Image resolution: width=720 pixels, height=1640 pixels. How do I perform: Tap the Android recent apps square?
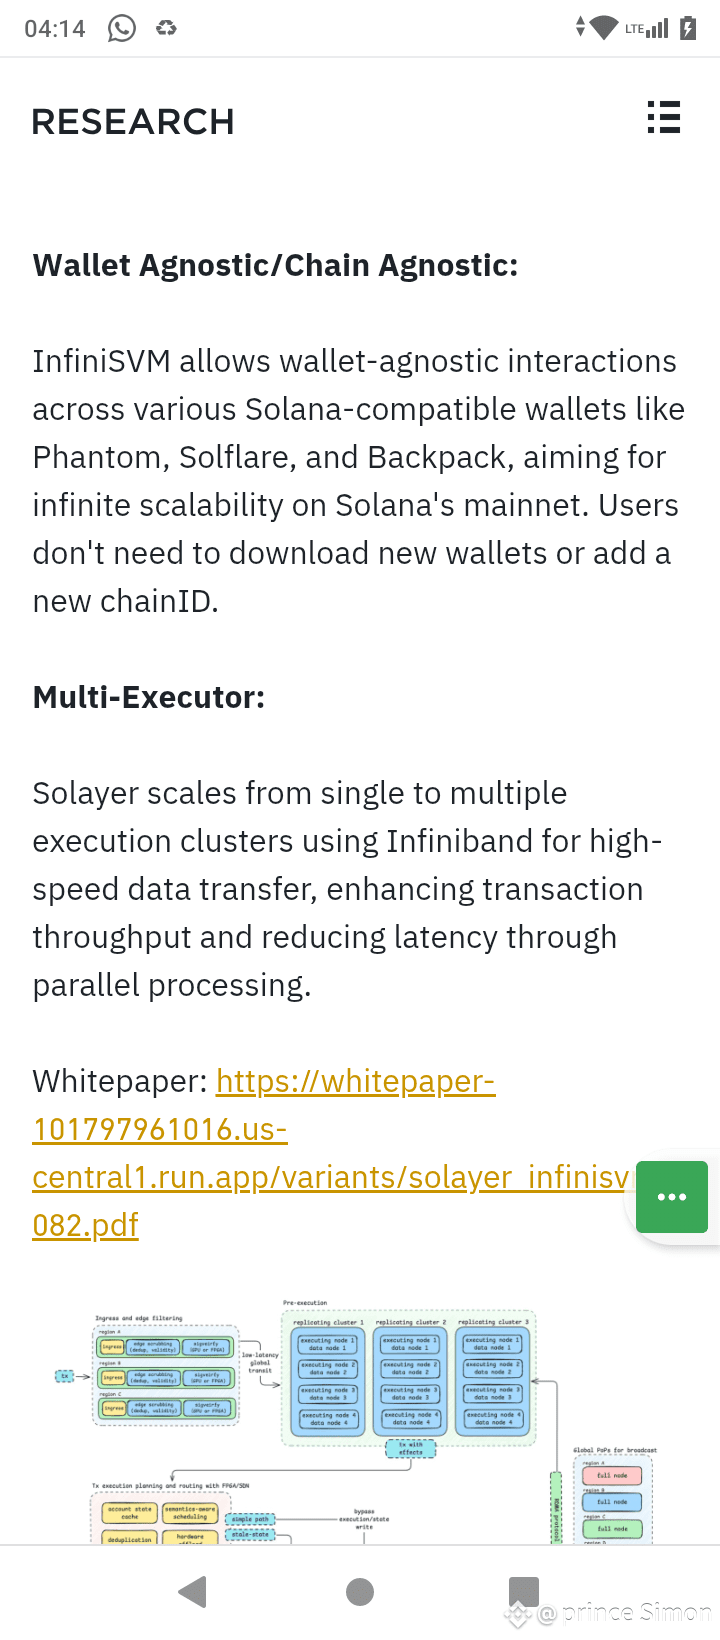pyautogui.click(x=524, y=1591)
